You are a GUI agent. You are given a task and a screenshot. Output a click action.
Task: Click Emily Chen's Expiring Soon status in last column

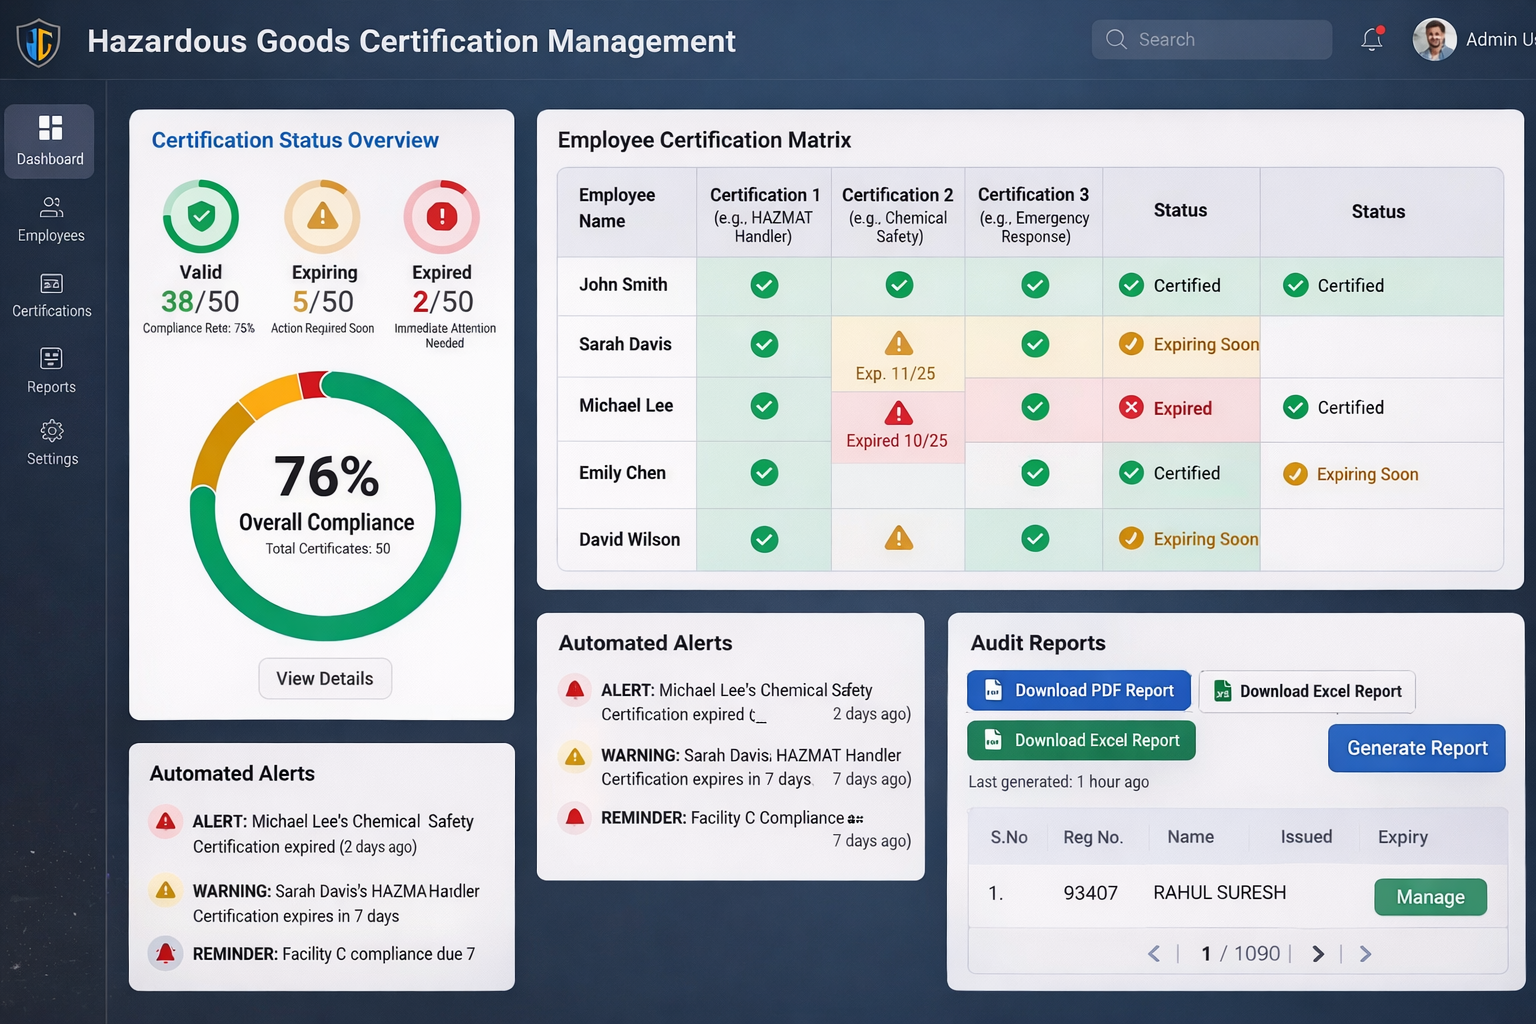(1350, 474)
